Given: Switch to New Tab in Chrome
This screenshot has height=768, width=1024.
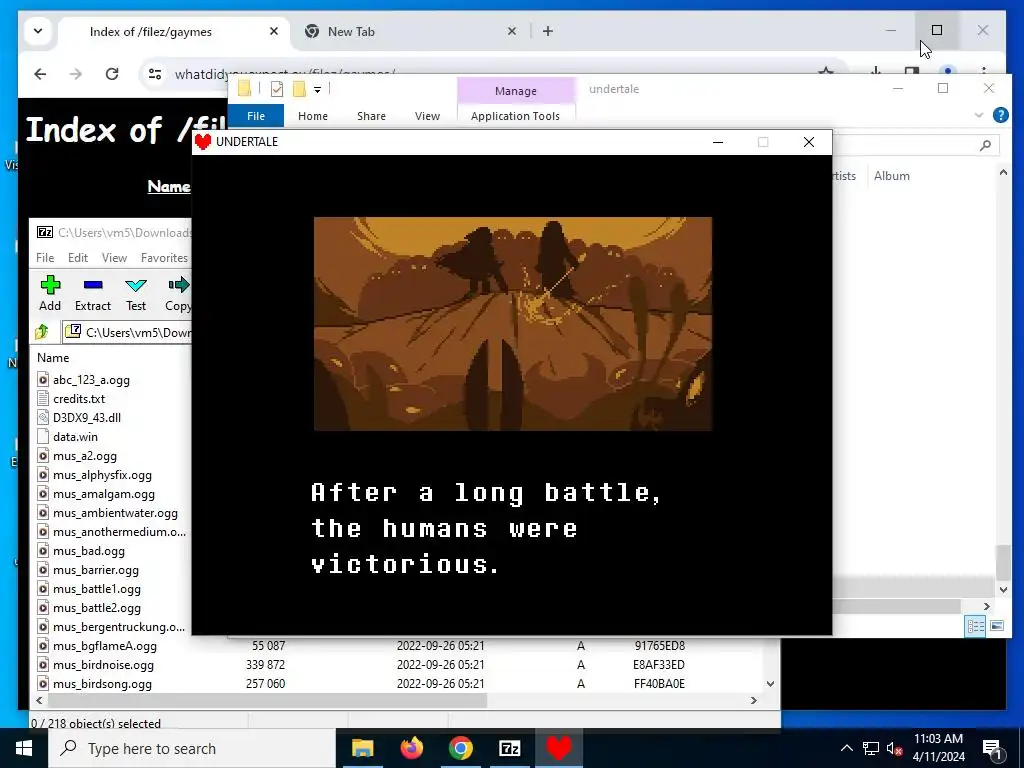Looking at the screenshot, I should pos(411,31).
